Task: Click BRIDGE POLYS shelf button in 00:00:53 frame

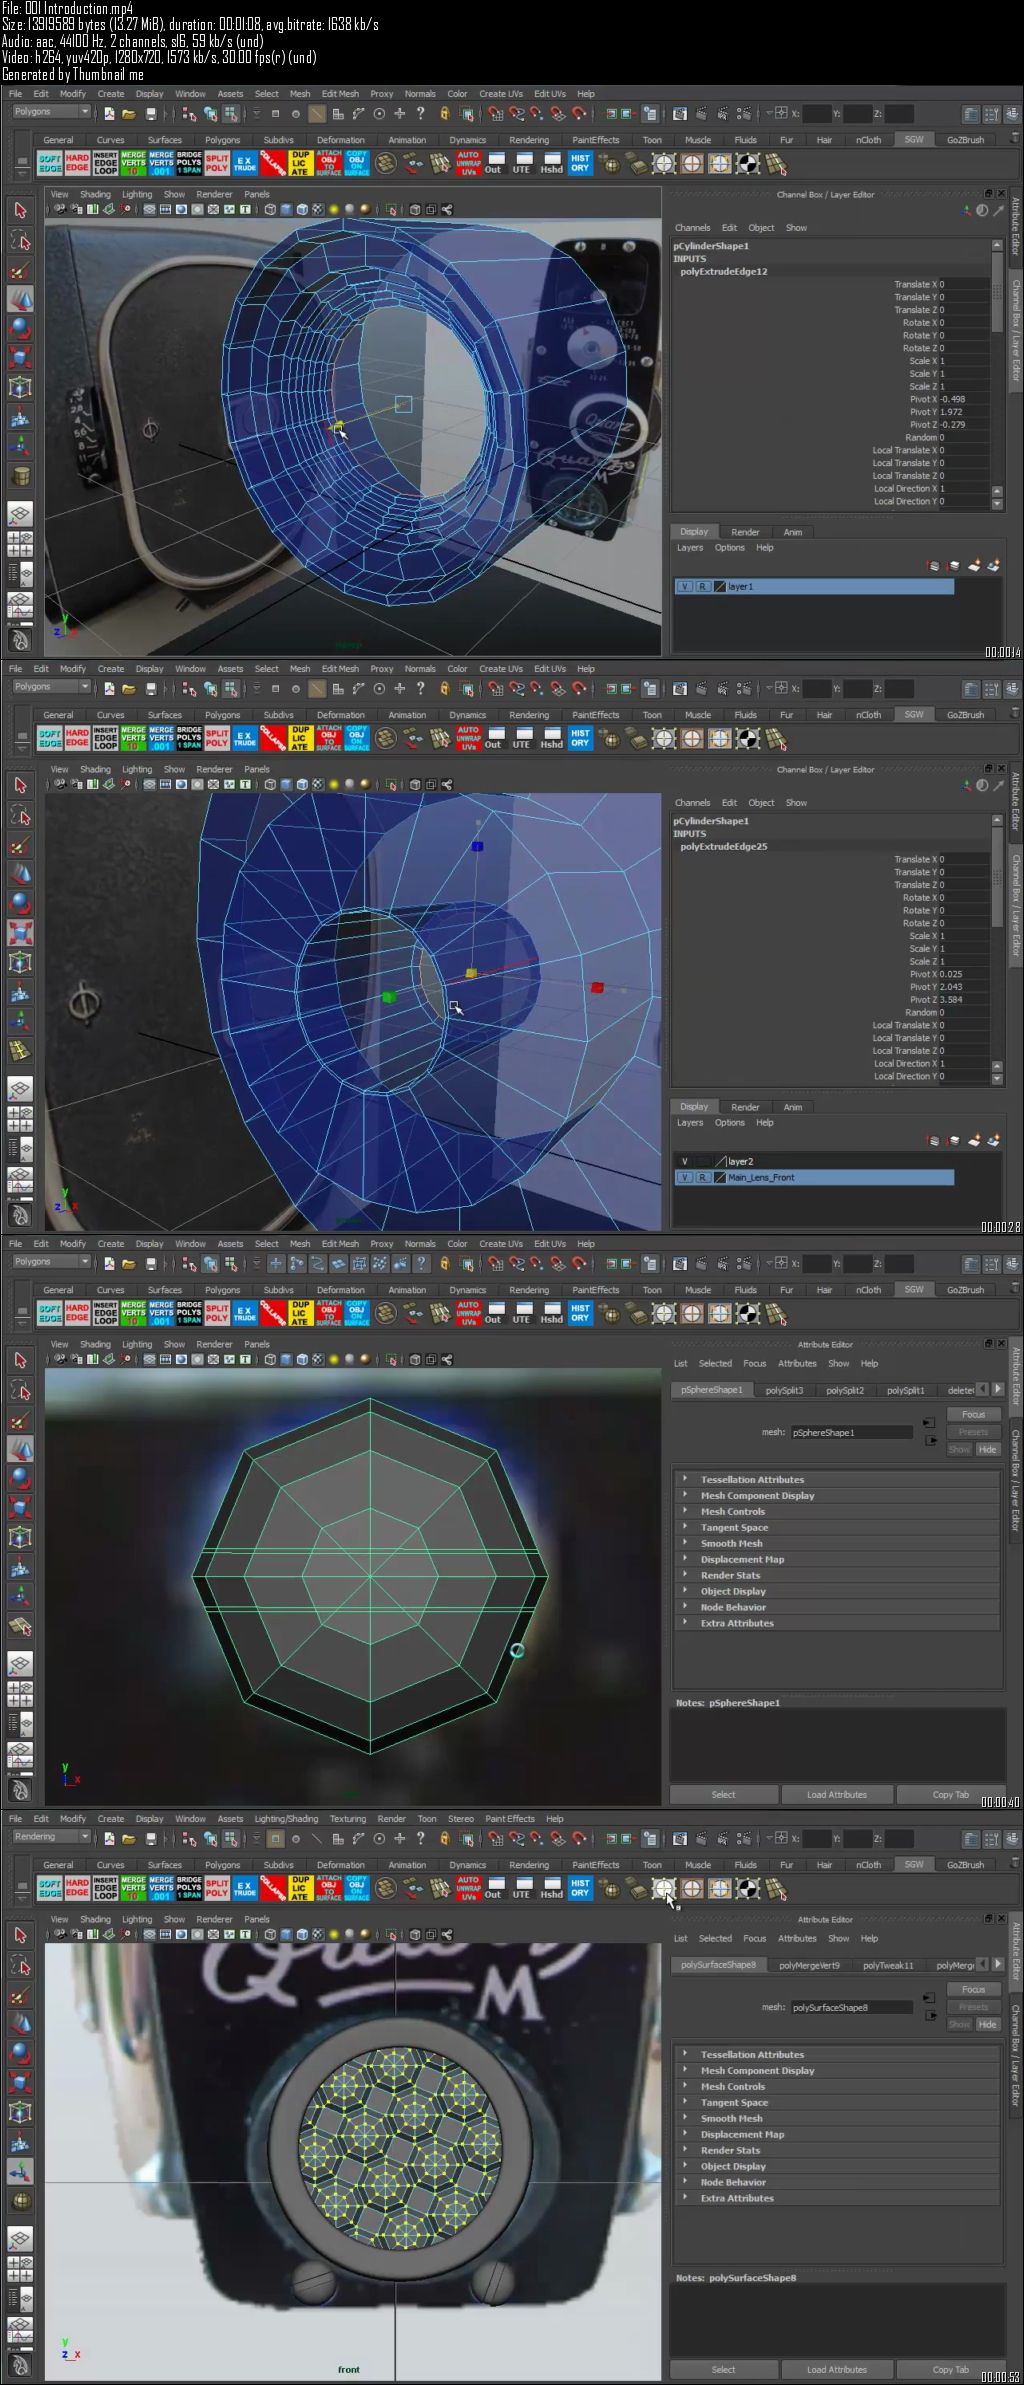Action: coord(189,1889)
